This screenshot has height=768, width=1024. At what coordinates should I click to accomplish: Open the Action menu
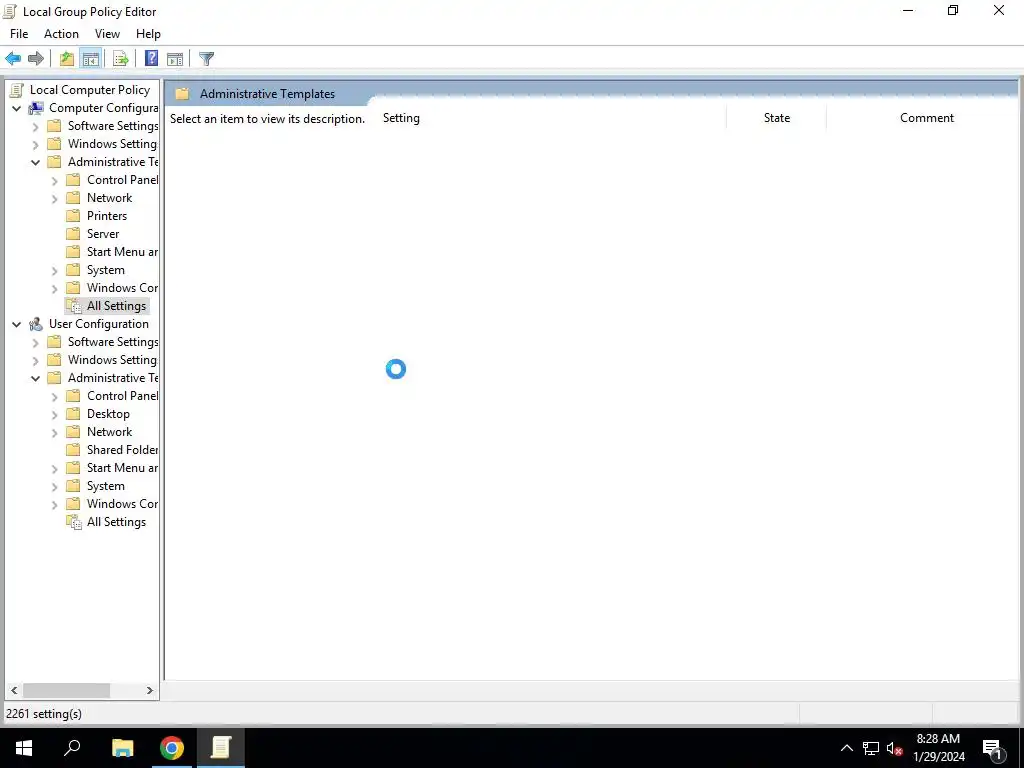tap(61, 34)
